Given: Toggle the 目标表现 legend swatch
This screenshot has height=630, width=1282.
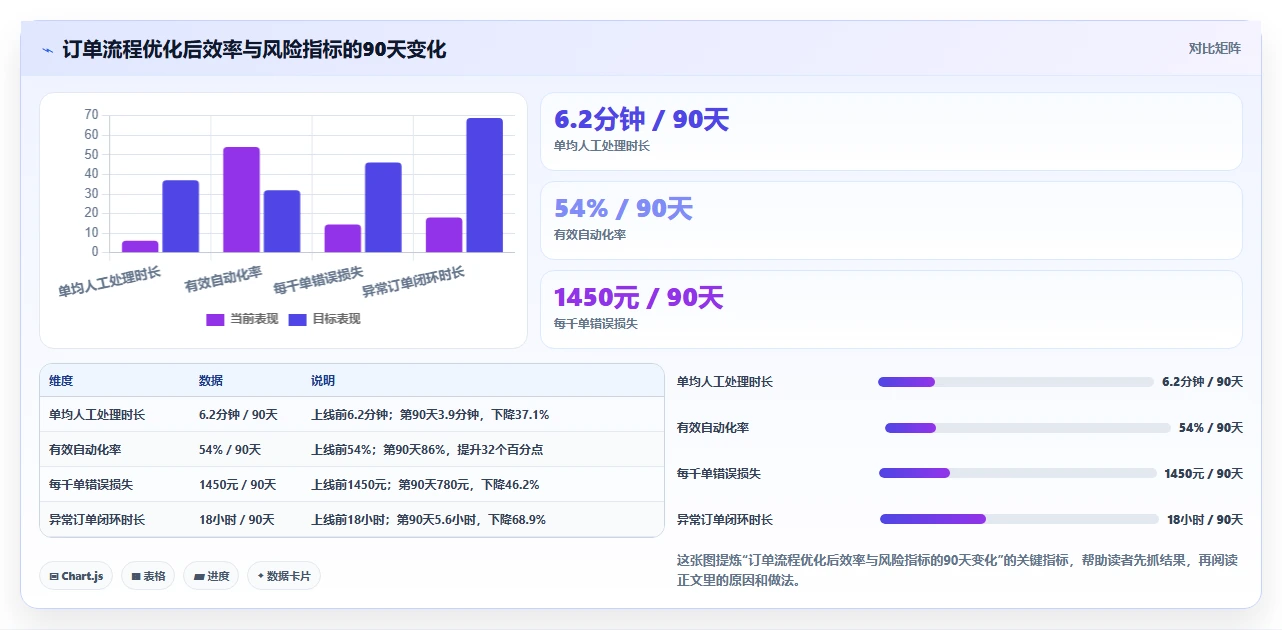Looking at the screenshot, I should pyautogui.click(x=297, y=319).
